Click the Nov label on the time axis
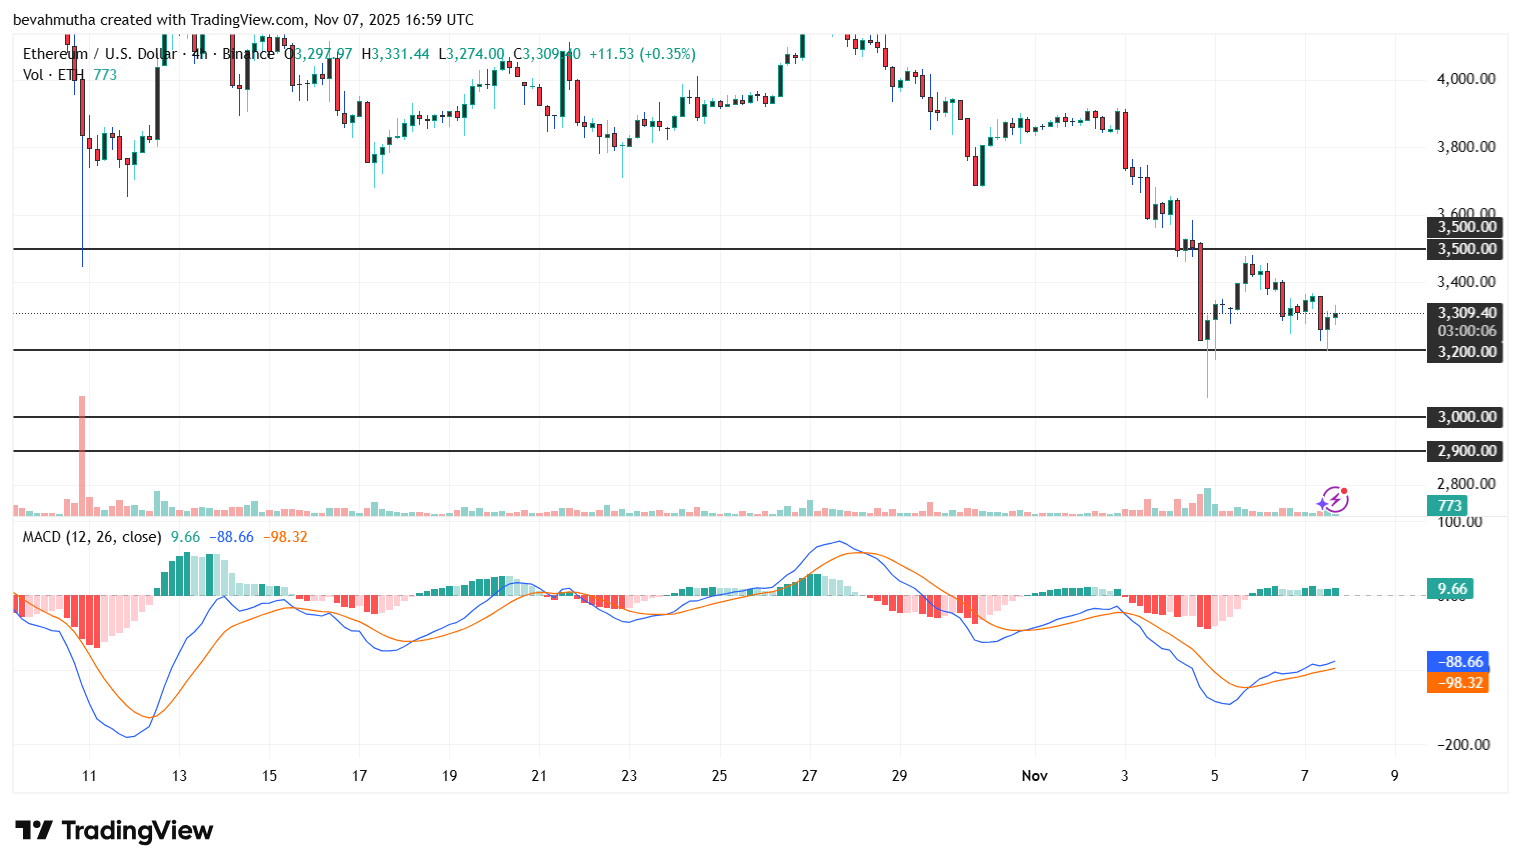Viewport: 1521px width, 868px height. 1034,776
